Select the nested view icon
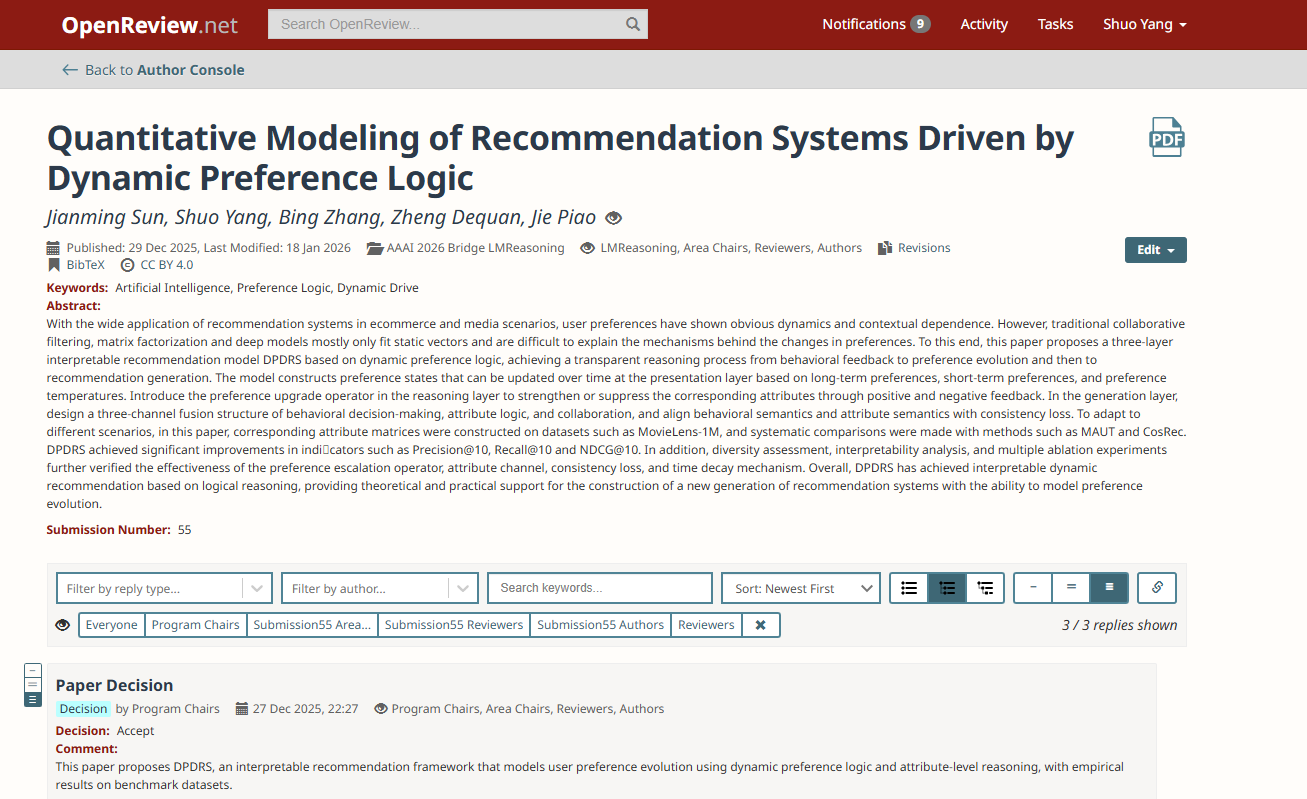The height and width of the screenshot is (799, 1307). pos(985,588)
